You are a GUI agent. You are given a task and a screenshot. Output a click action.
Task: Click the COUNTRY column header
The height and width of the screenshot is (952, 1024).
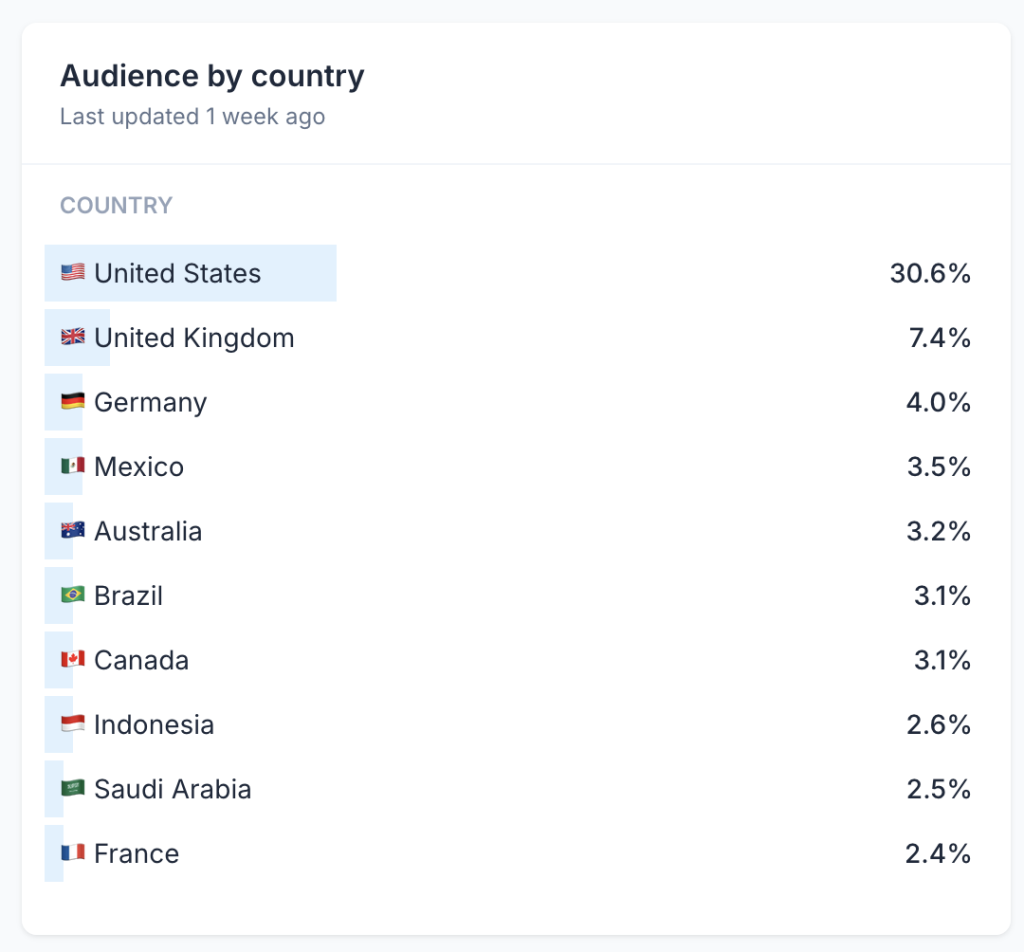coord(116,206)
